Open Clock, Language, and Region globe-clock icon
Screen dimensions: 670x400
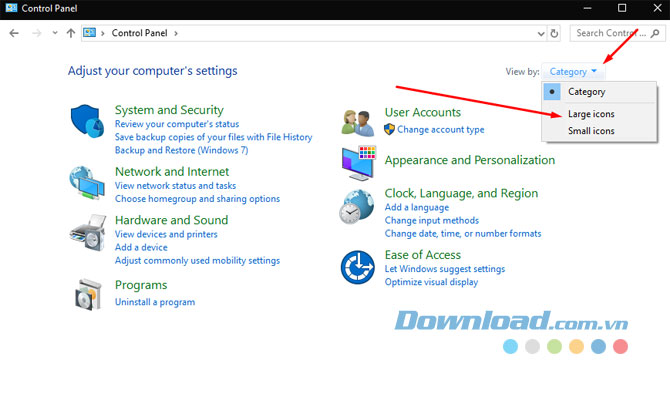357,207
